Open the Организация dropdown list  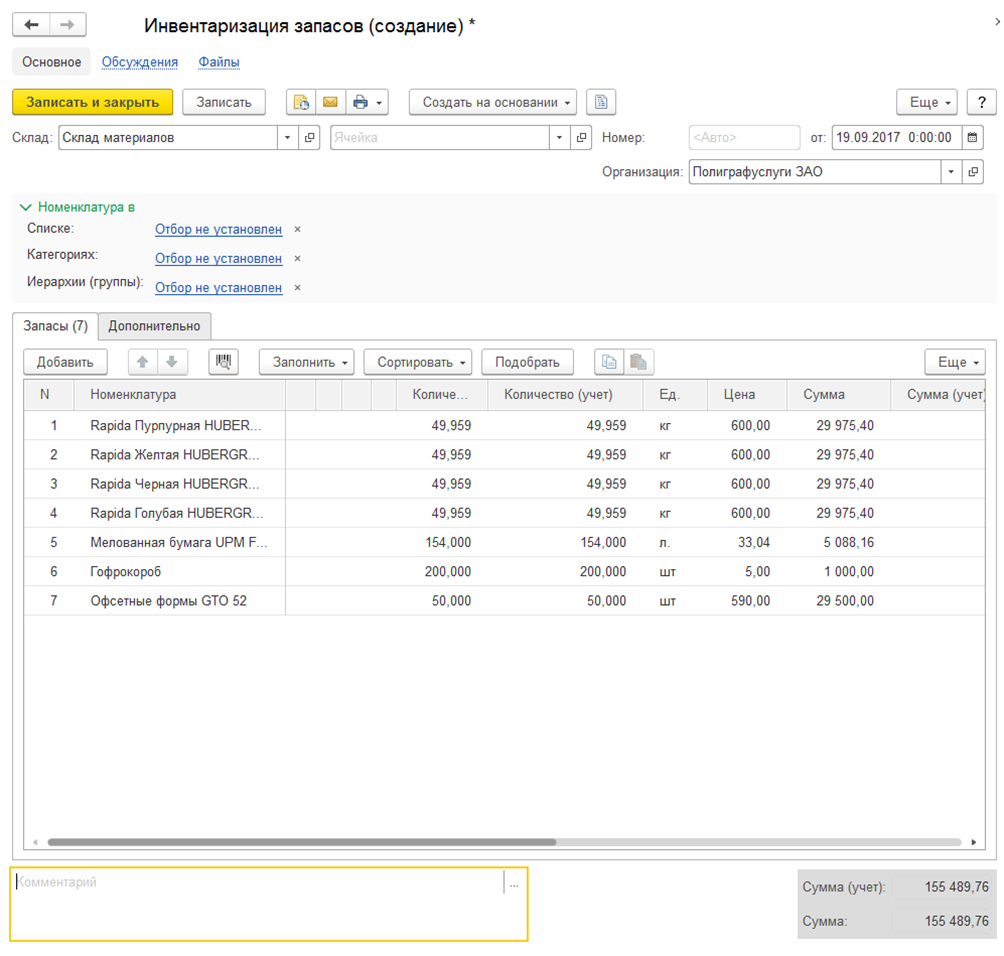(x=951, y=172)
